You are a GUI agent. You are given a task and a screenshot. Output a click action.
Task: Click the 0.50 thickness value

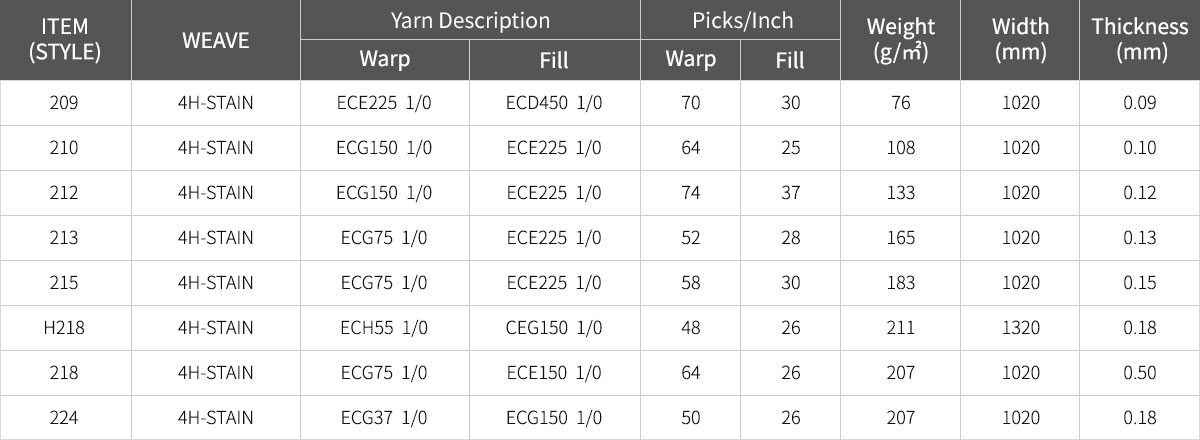click(x=1140, y=373)
